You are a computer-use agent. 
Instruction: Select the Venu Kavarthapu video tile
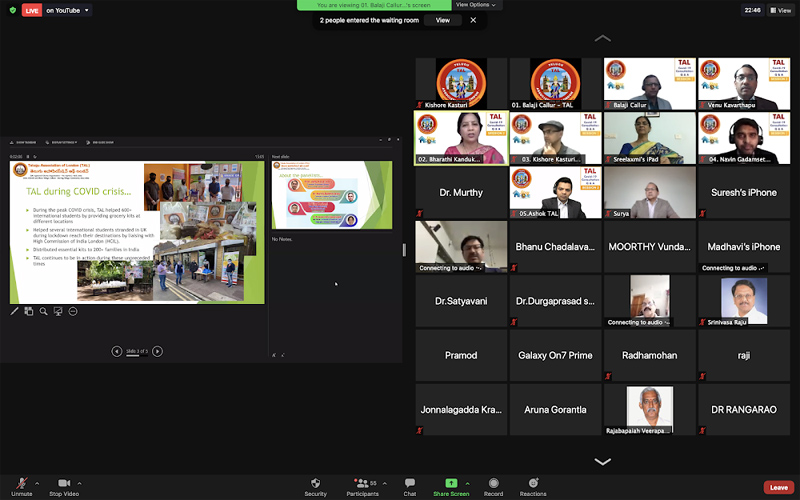(x=744, y=84)
